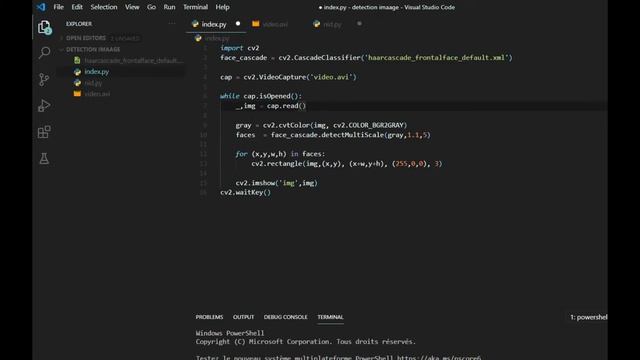This screenshot has width=640, height=360.
Task: Click the cv2.cvtColor gray line
Action: coord(321,125)
